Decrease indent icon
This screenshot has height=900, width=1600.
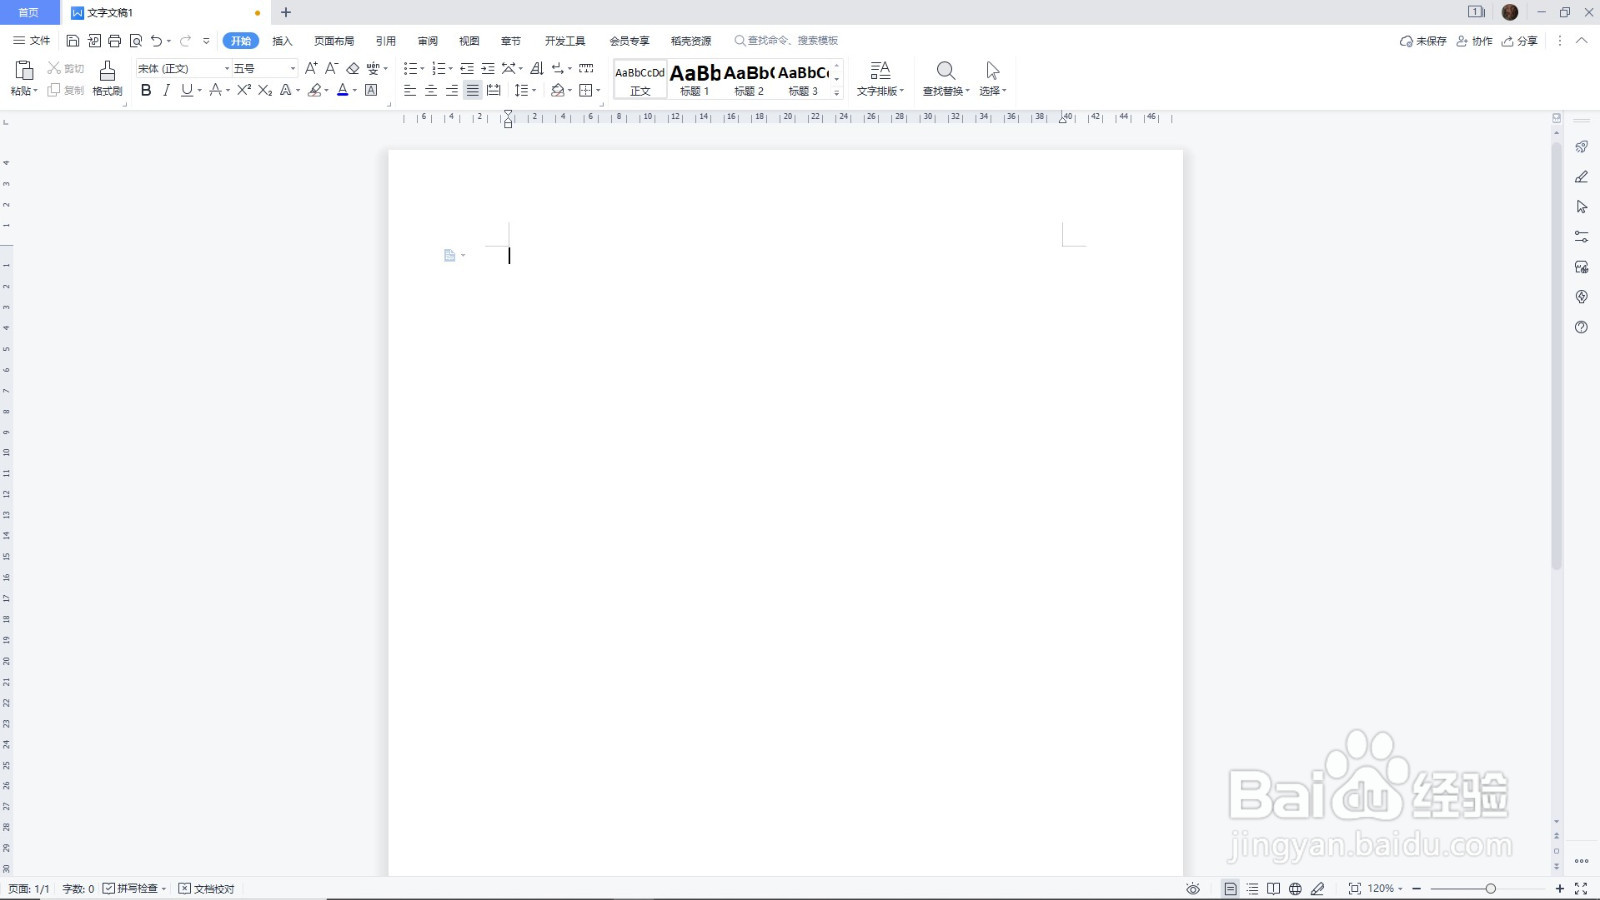(467, 68)
